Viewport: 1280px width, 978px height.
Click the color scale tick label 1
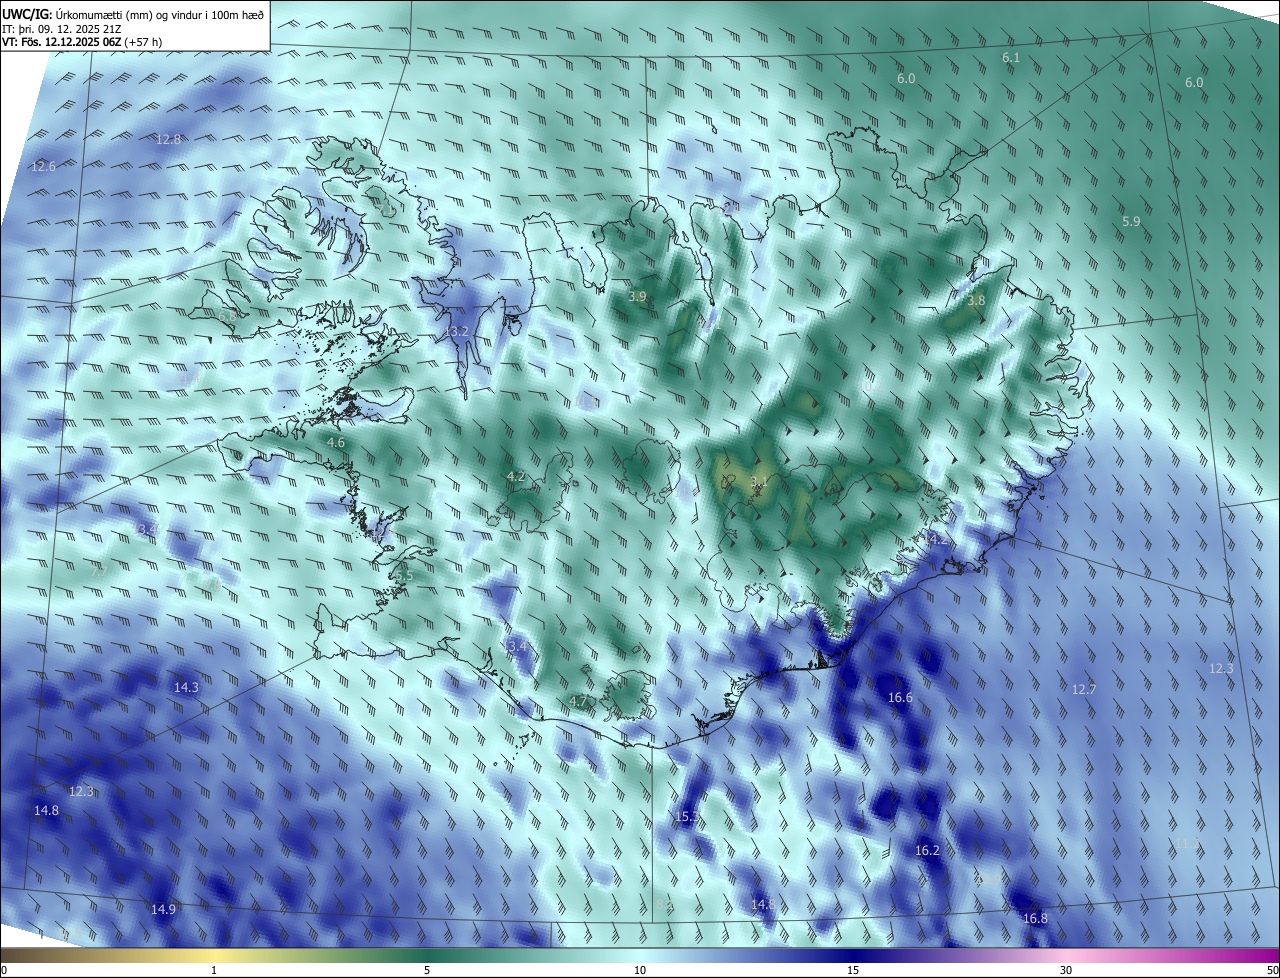tap(214, 971)
